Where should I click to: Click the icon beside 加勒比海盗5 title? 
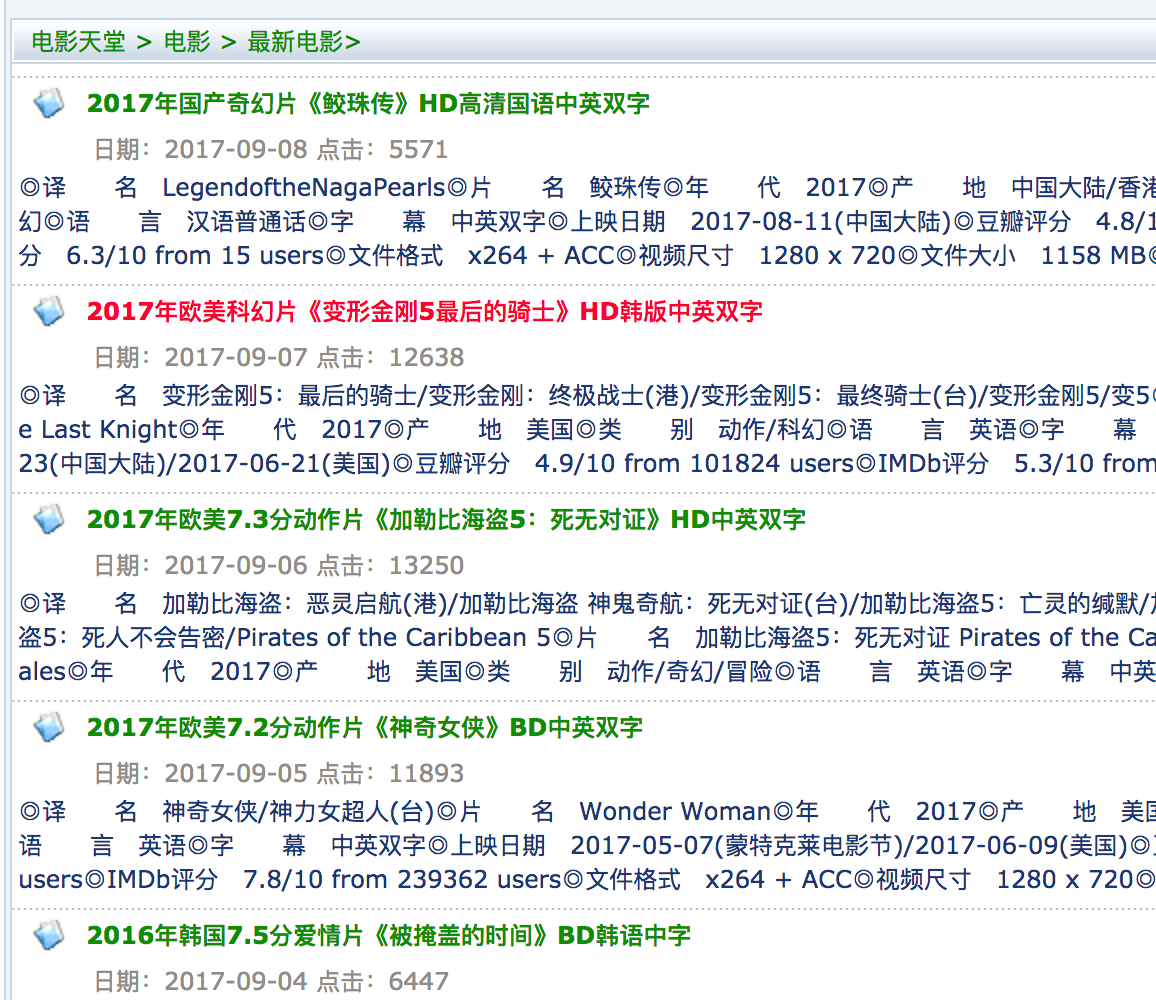click(49, 519)
